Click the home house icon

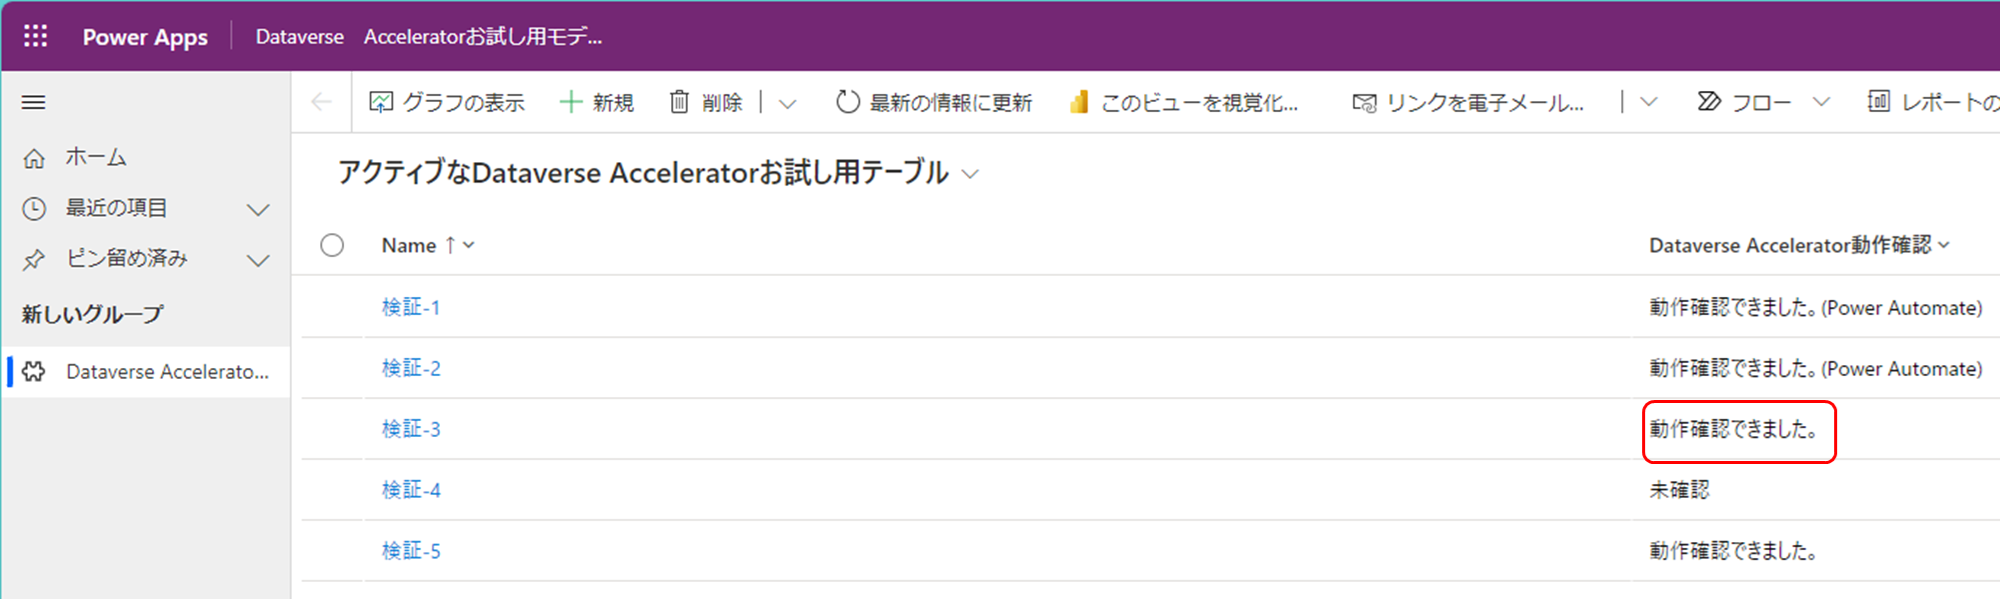[34, 158]
